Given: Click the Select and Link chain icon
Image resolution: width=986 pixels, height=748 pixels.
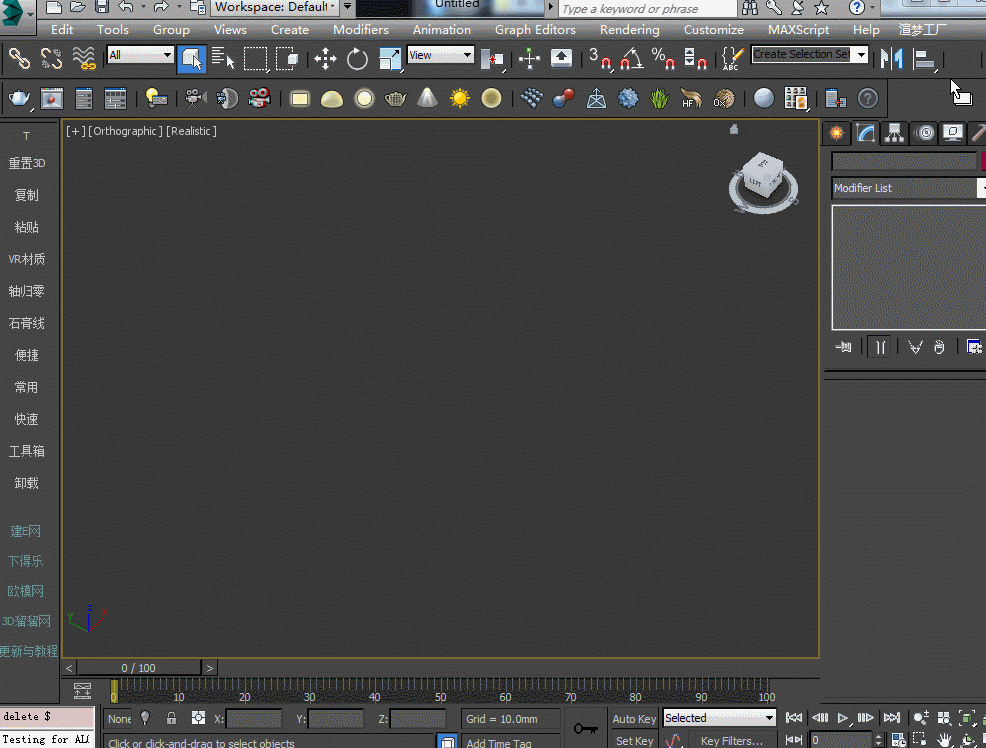Looking at the screenshot, I should coord(19,59).
